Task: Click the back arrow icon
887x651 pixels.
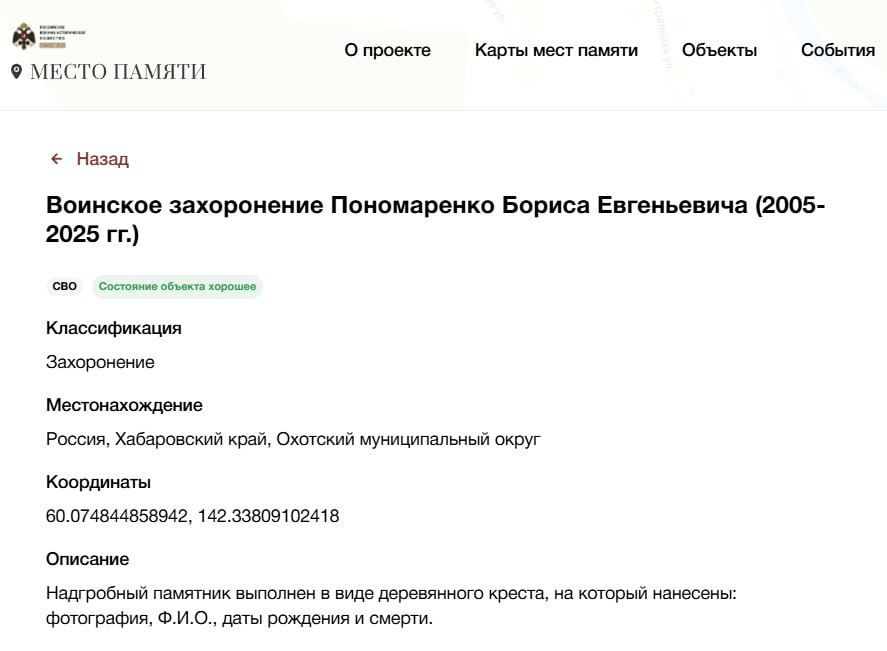Action: click(x=57, y=159)
